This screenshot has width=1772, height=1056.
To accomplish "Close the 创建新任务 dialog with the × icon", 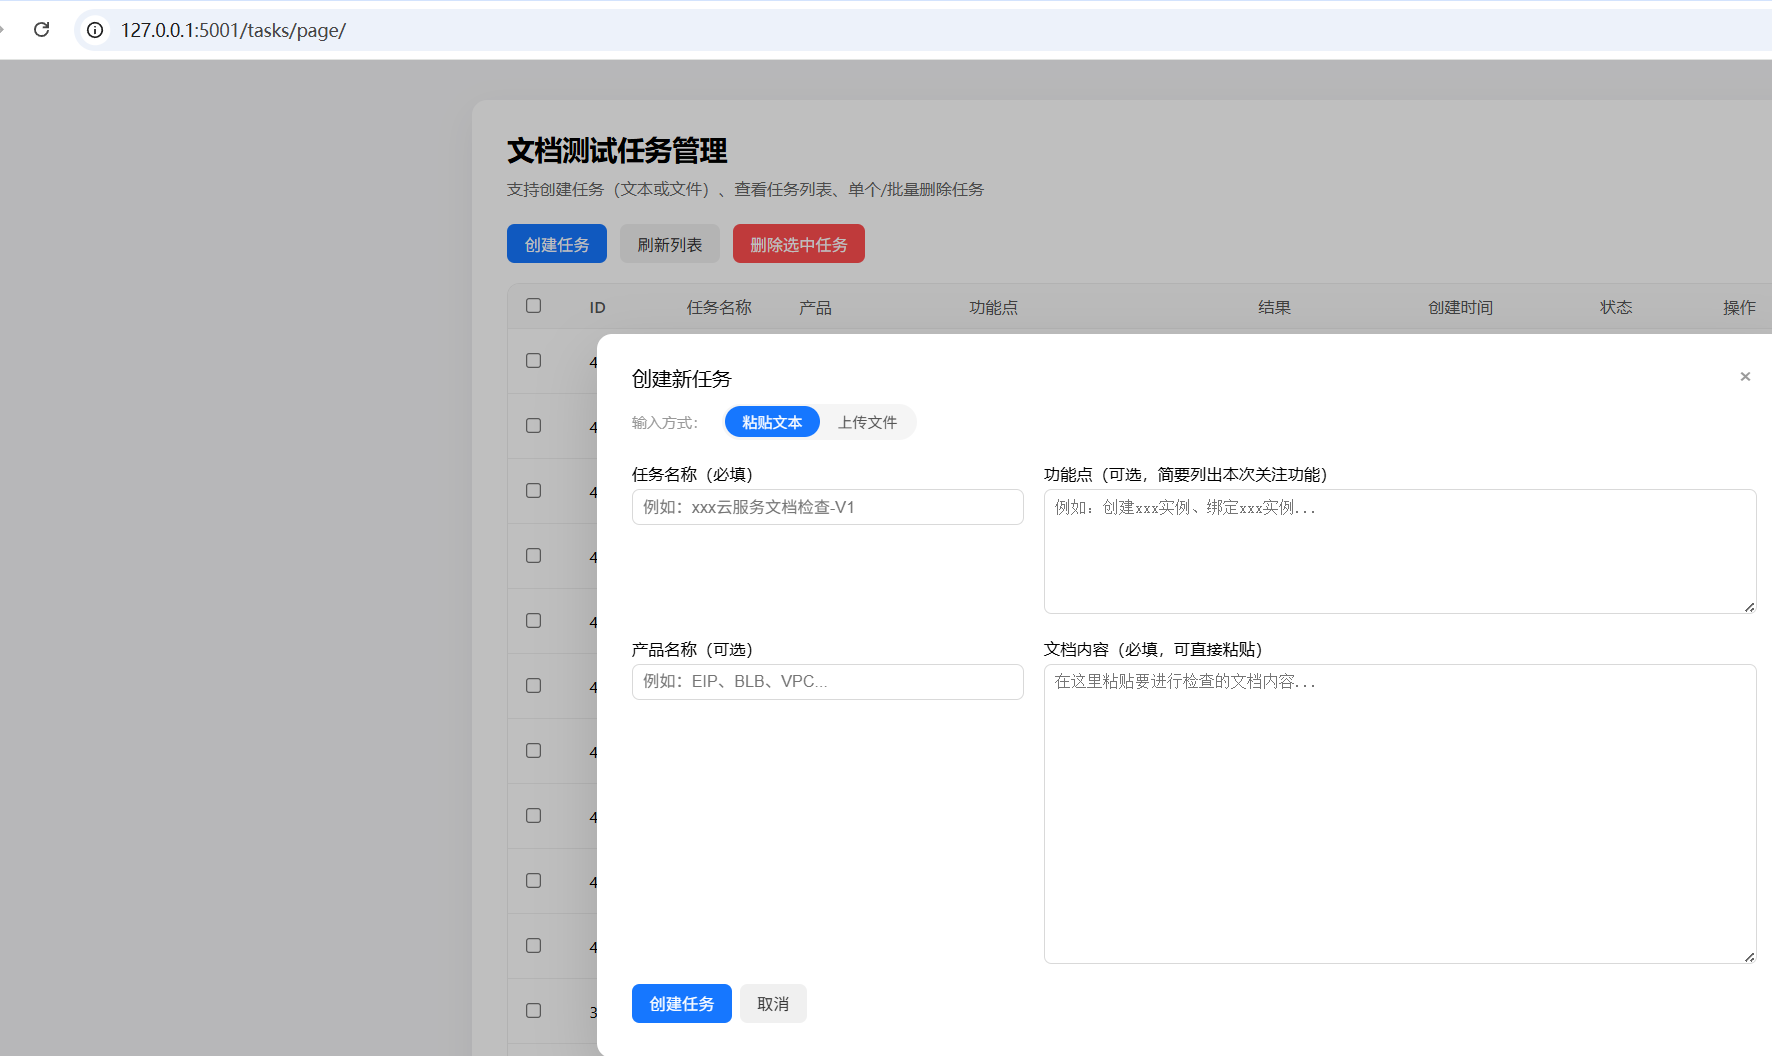I will [x=1745, y=377].
